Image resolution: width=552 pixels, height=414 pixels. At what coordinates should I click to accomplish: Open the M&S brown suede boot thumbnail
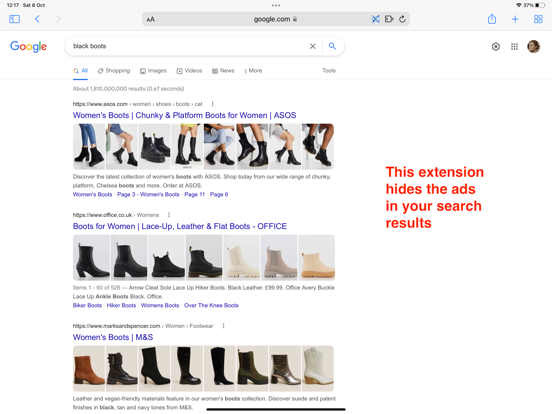89,369
